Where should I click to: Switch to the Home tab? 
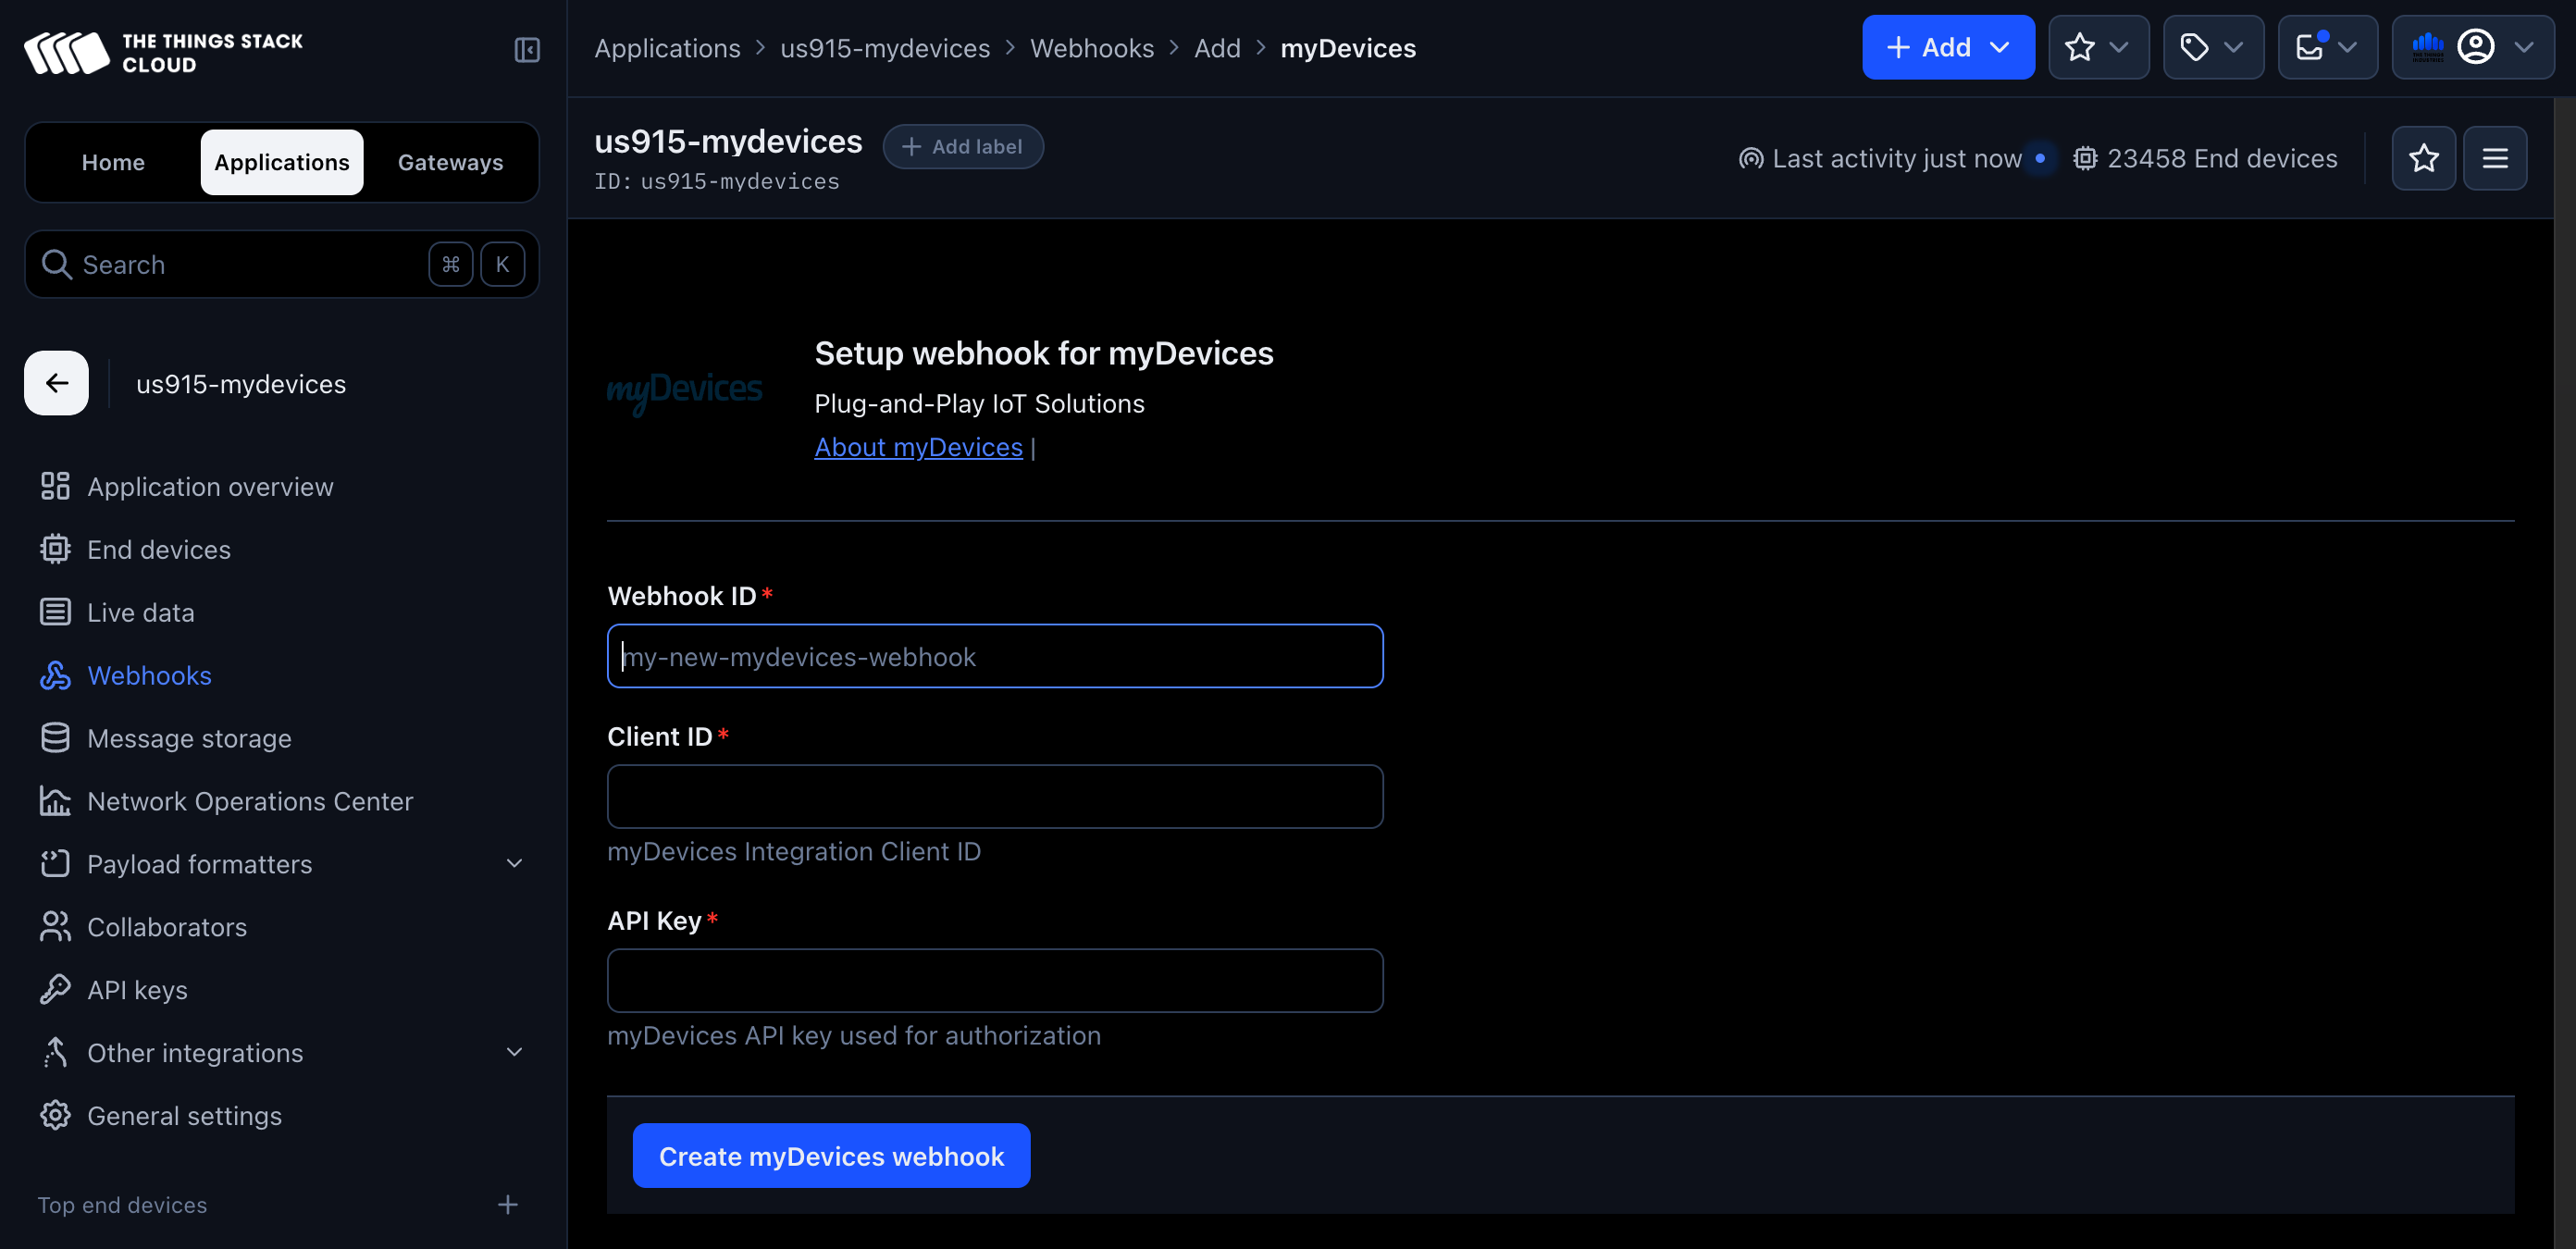tap(113, 162)
